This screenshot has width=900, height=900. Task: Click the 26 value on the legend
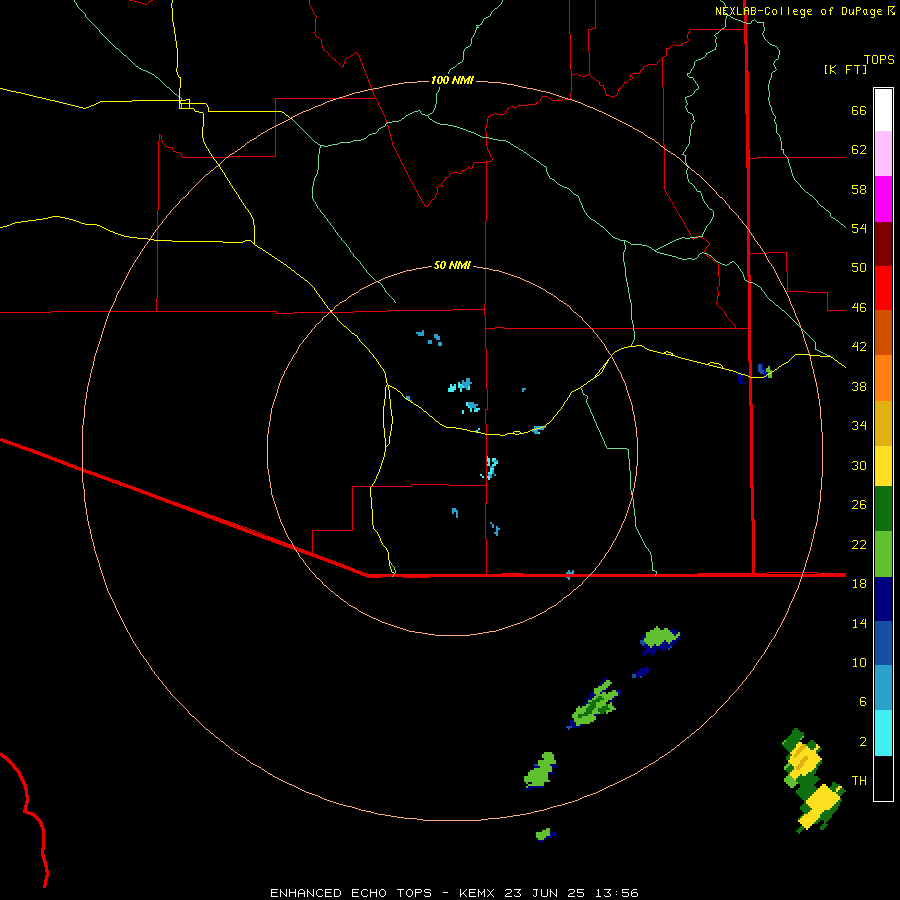pyautogui.click(x=859, y=505)
